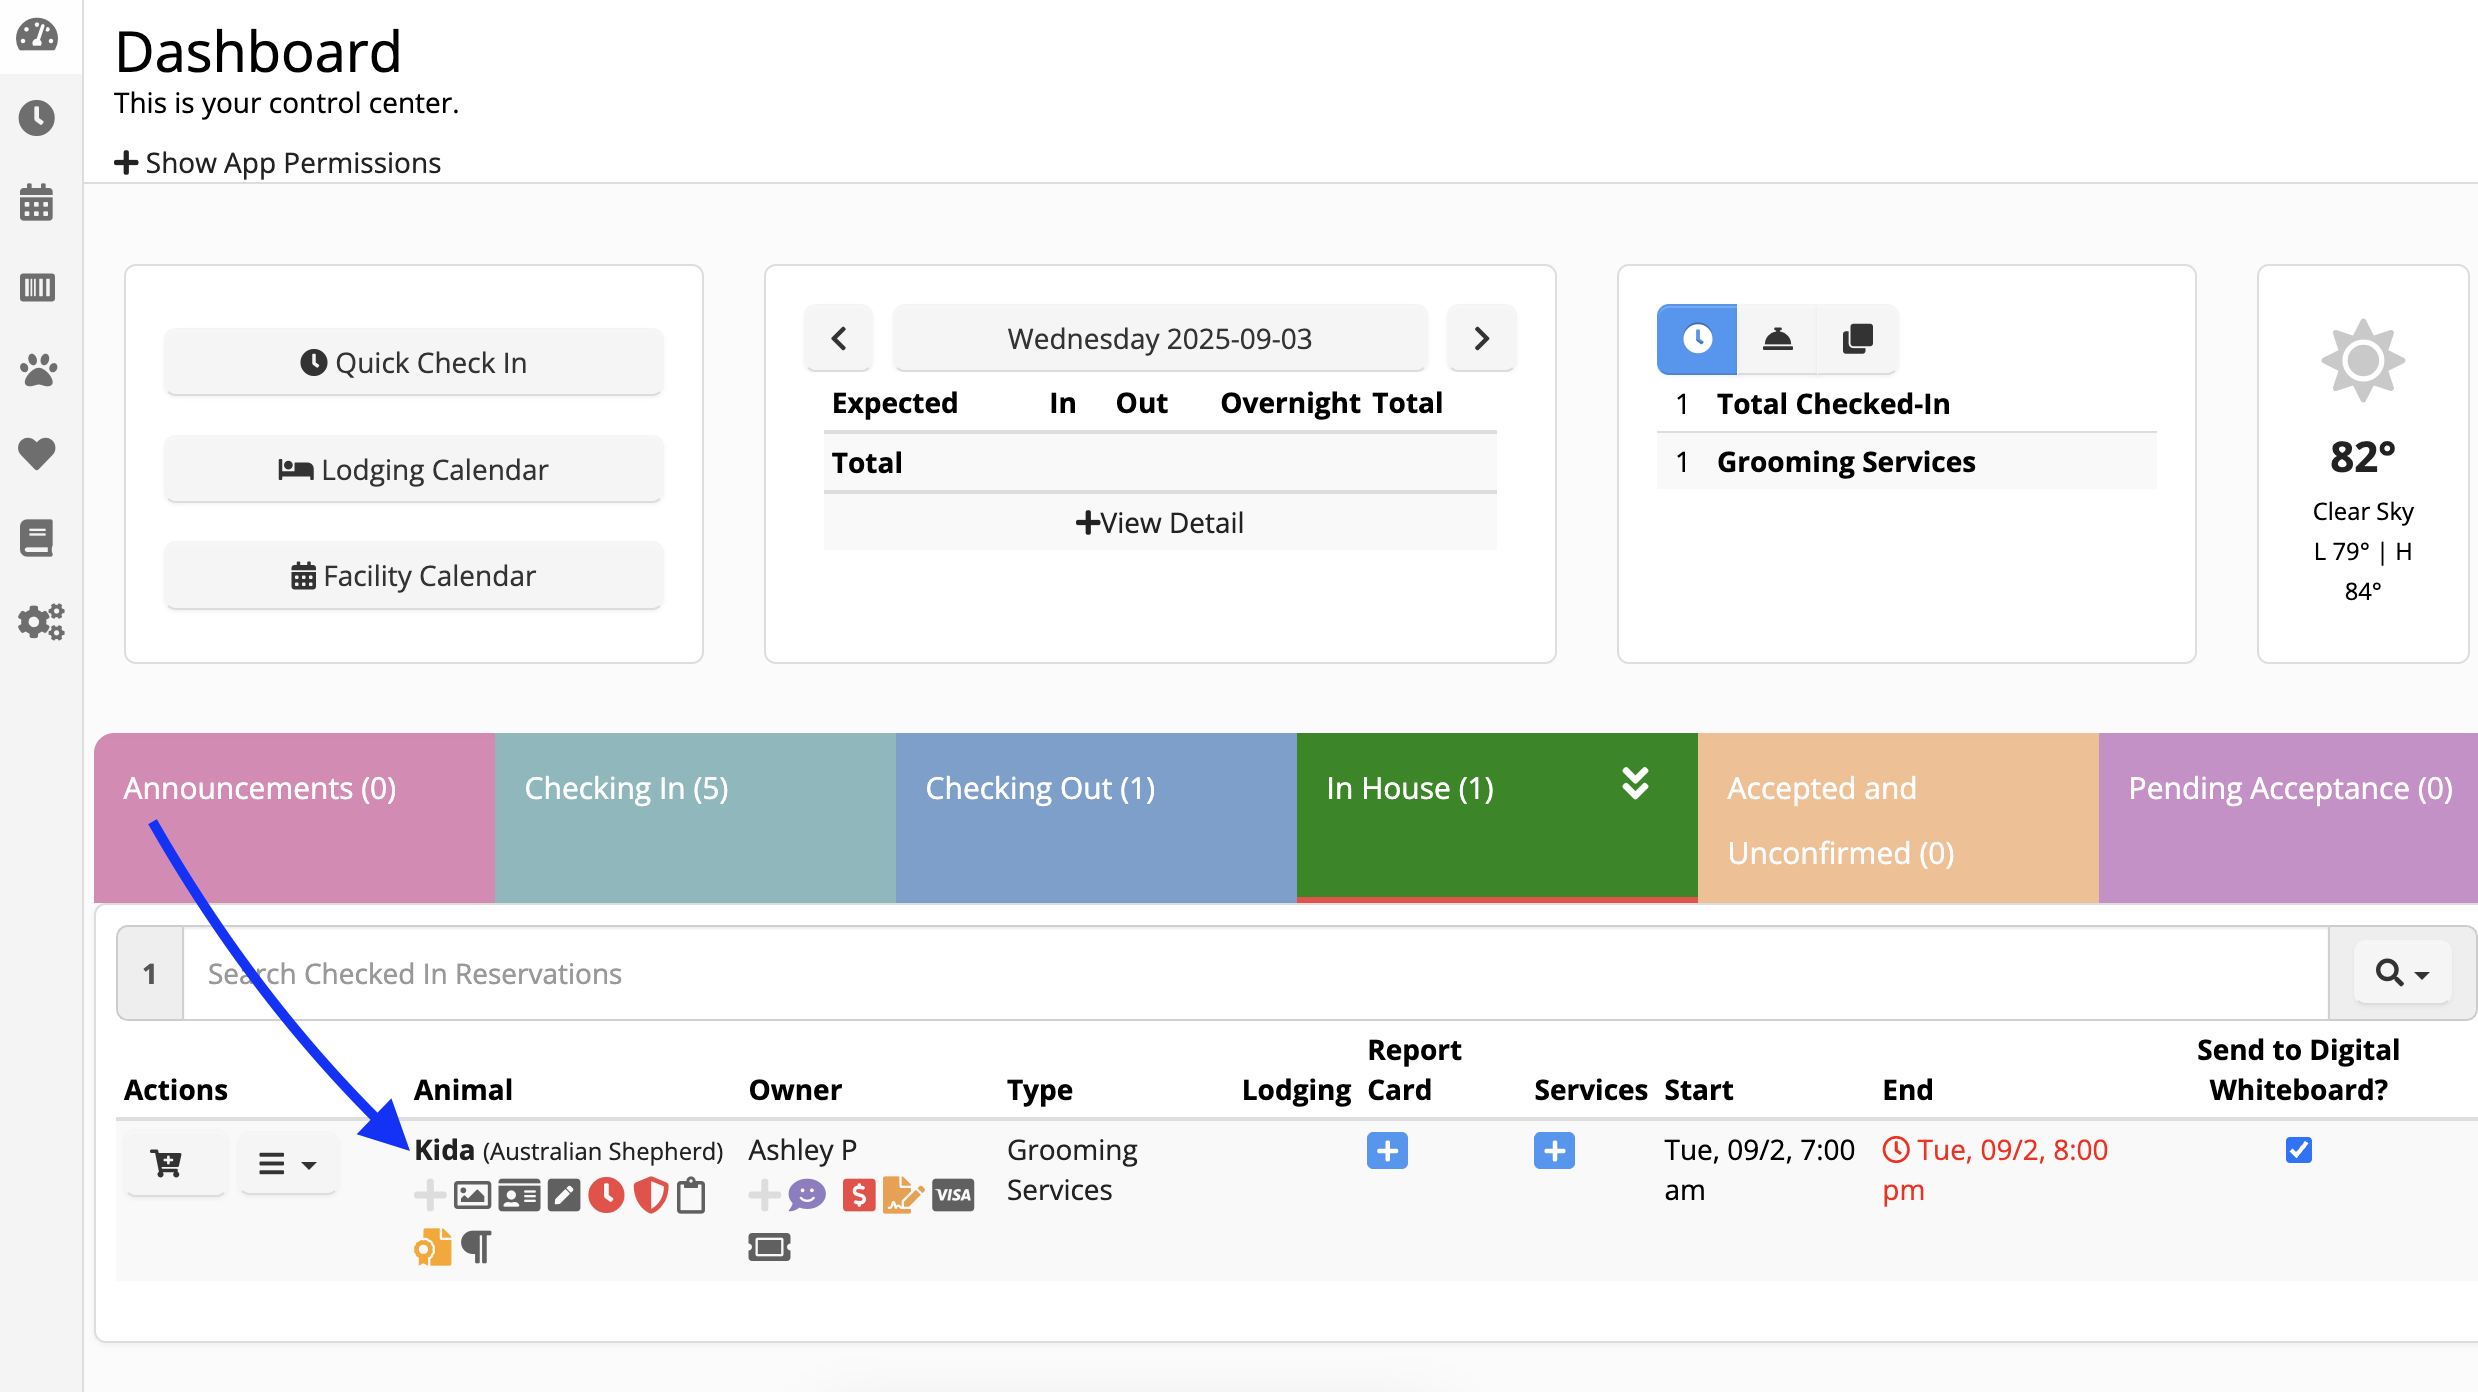The image size is (2478, 1392).
Task: Click the ticket icon under Ashley P
Action: point(769,1247)
